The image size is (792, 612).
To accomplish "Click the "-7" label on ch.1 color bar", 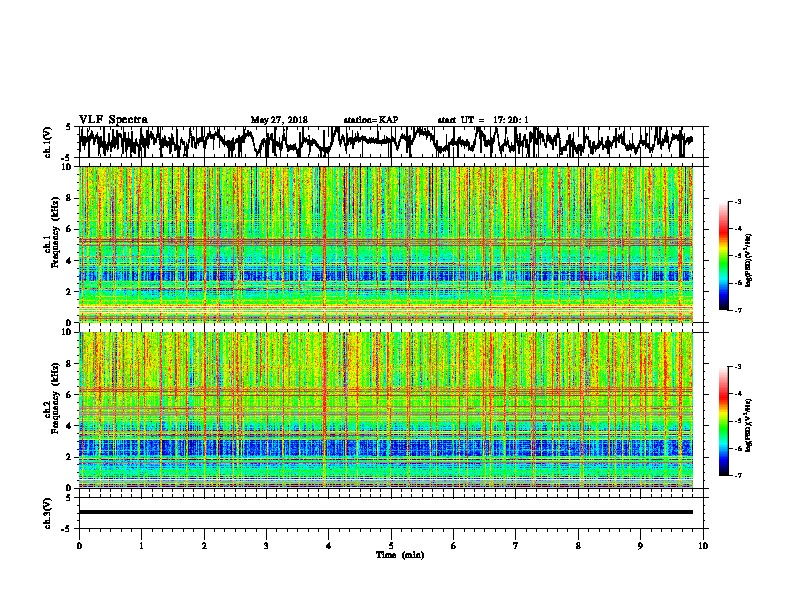I will (x=737, y=310).
